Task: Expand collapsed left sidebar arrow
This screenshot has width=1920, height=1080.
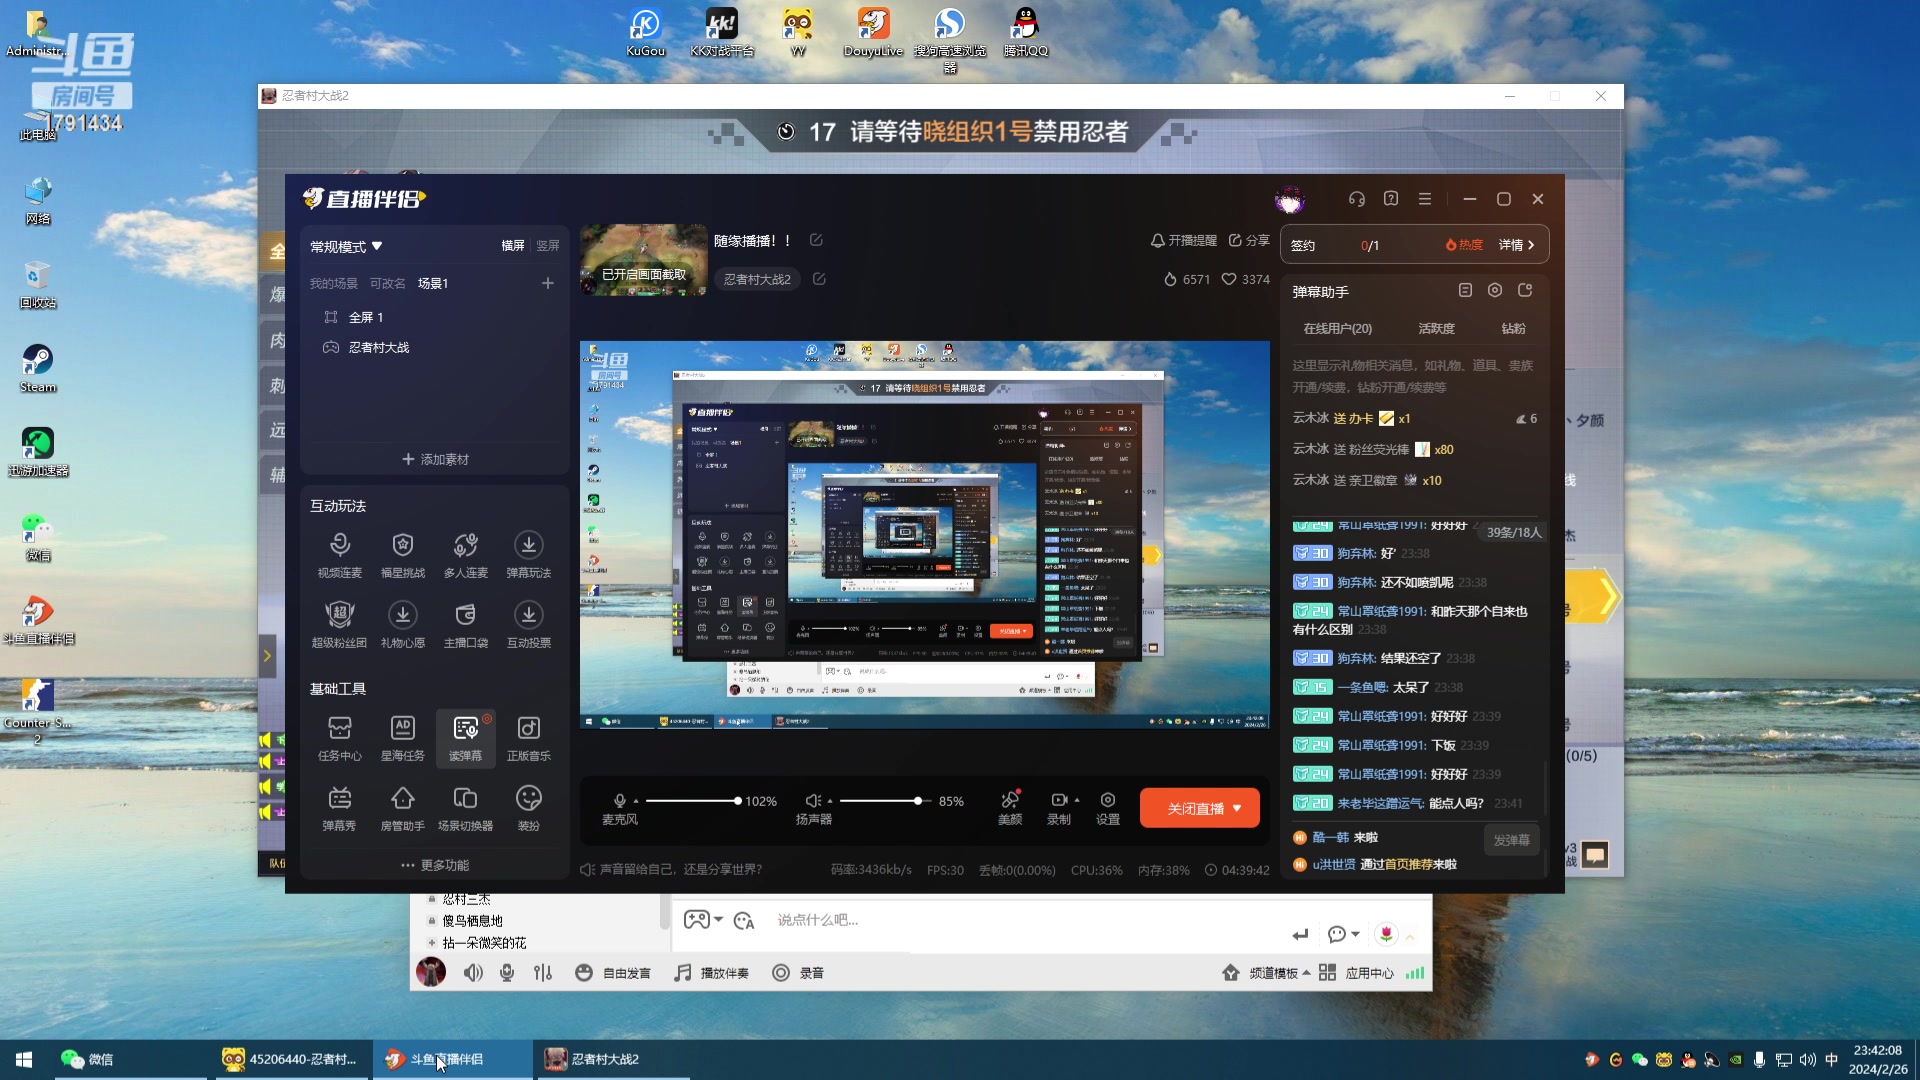Action: (267, 656)
